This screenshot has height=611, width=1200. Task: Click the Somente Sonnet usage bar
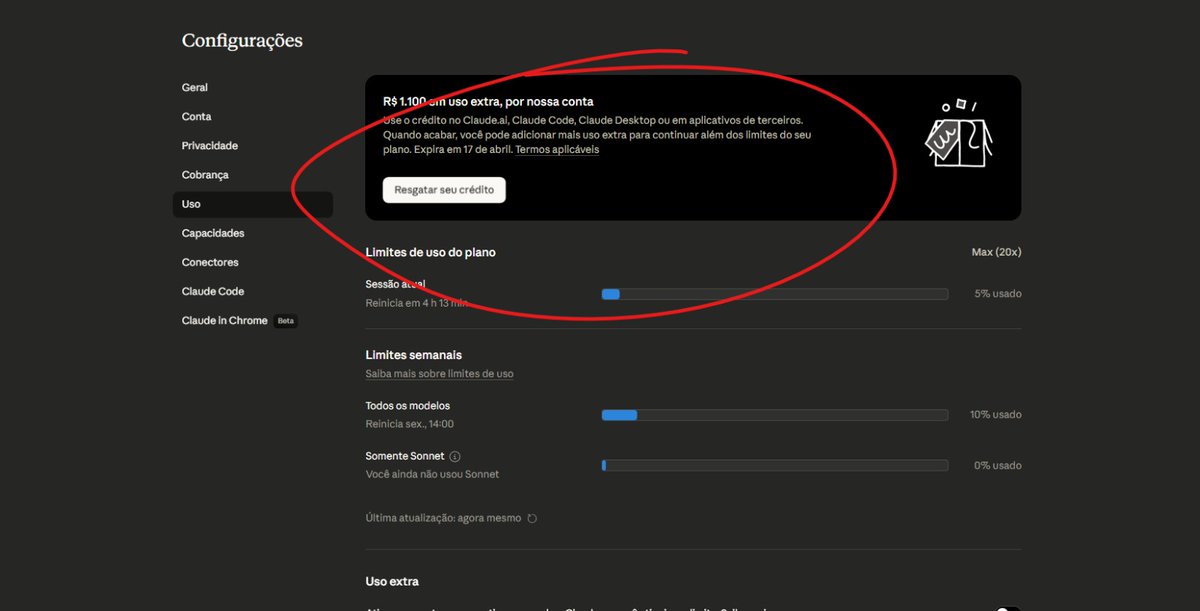pos(775,465)
